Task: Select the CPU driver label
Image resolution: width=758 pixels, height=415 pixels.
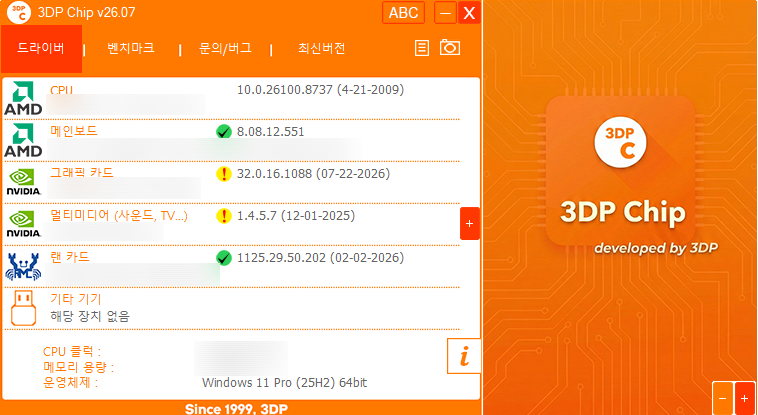Action: click(x=61, y=90)
